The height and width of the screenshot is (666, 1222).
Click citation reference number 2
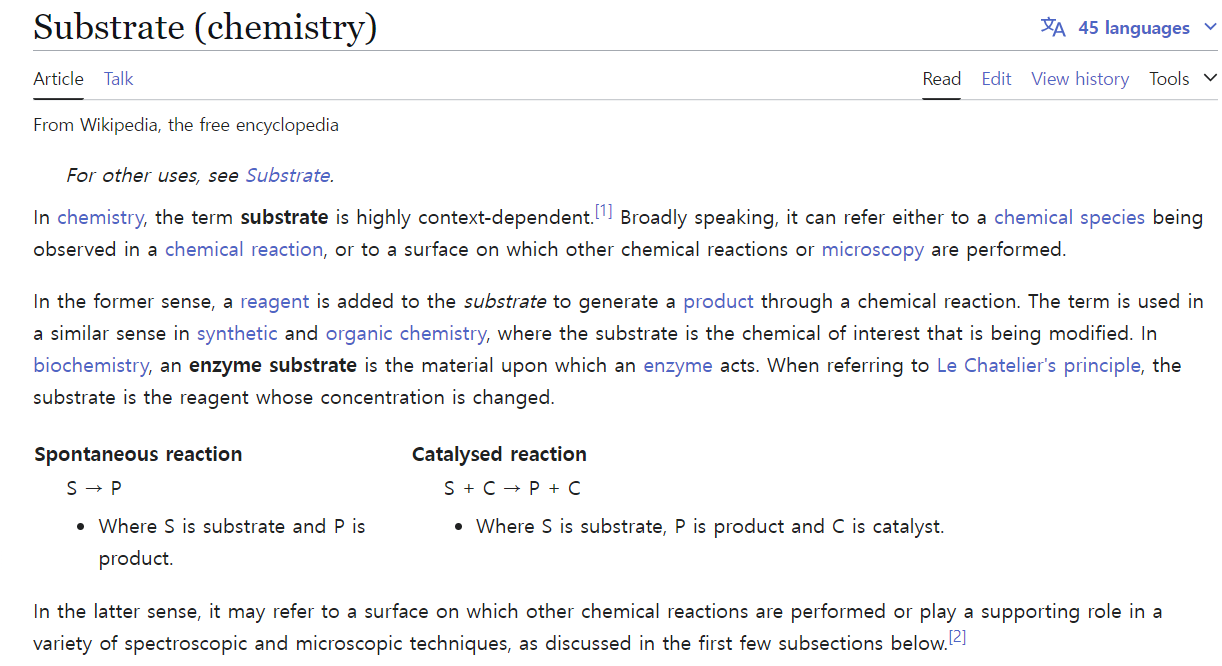click(957, 637)
